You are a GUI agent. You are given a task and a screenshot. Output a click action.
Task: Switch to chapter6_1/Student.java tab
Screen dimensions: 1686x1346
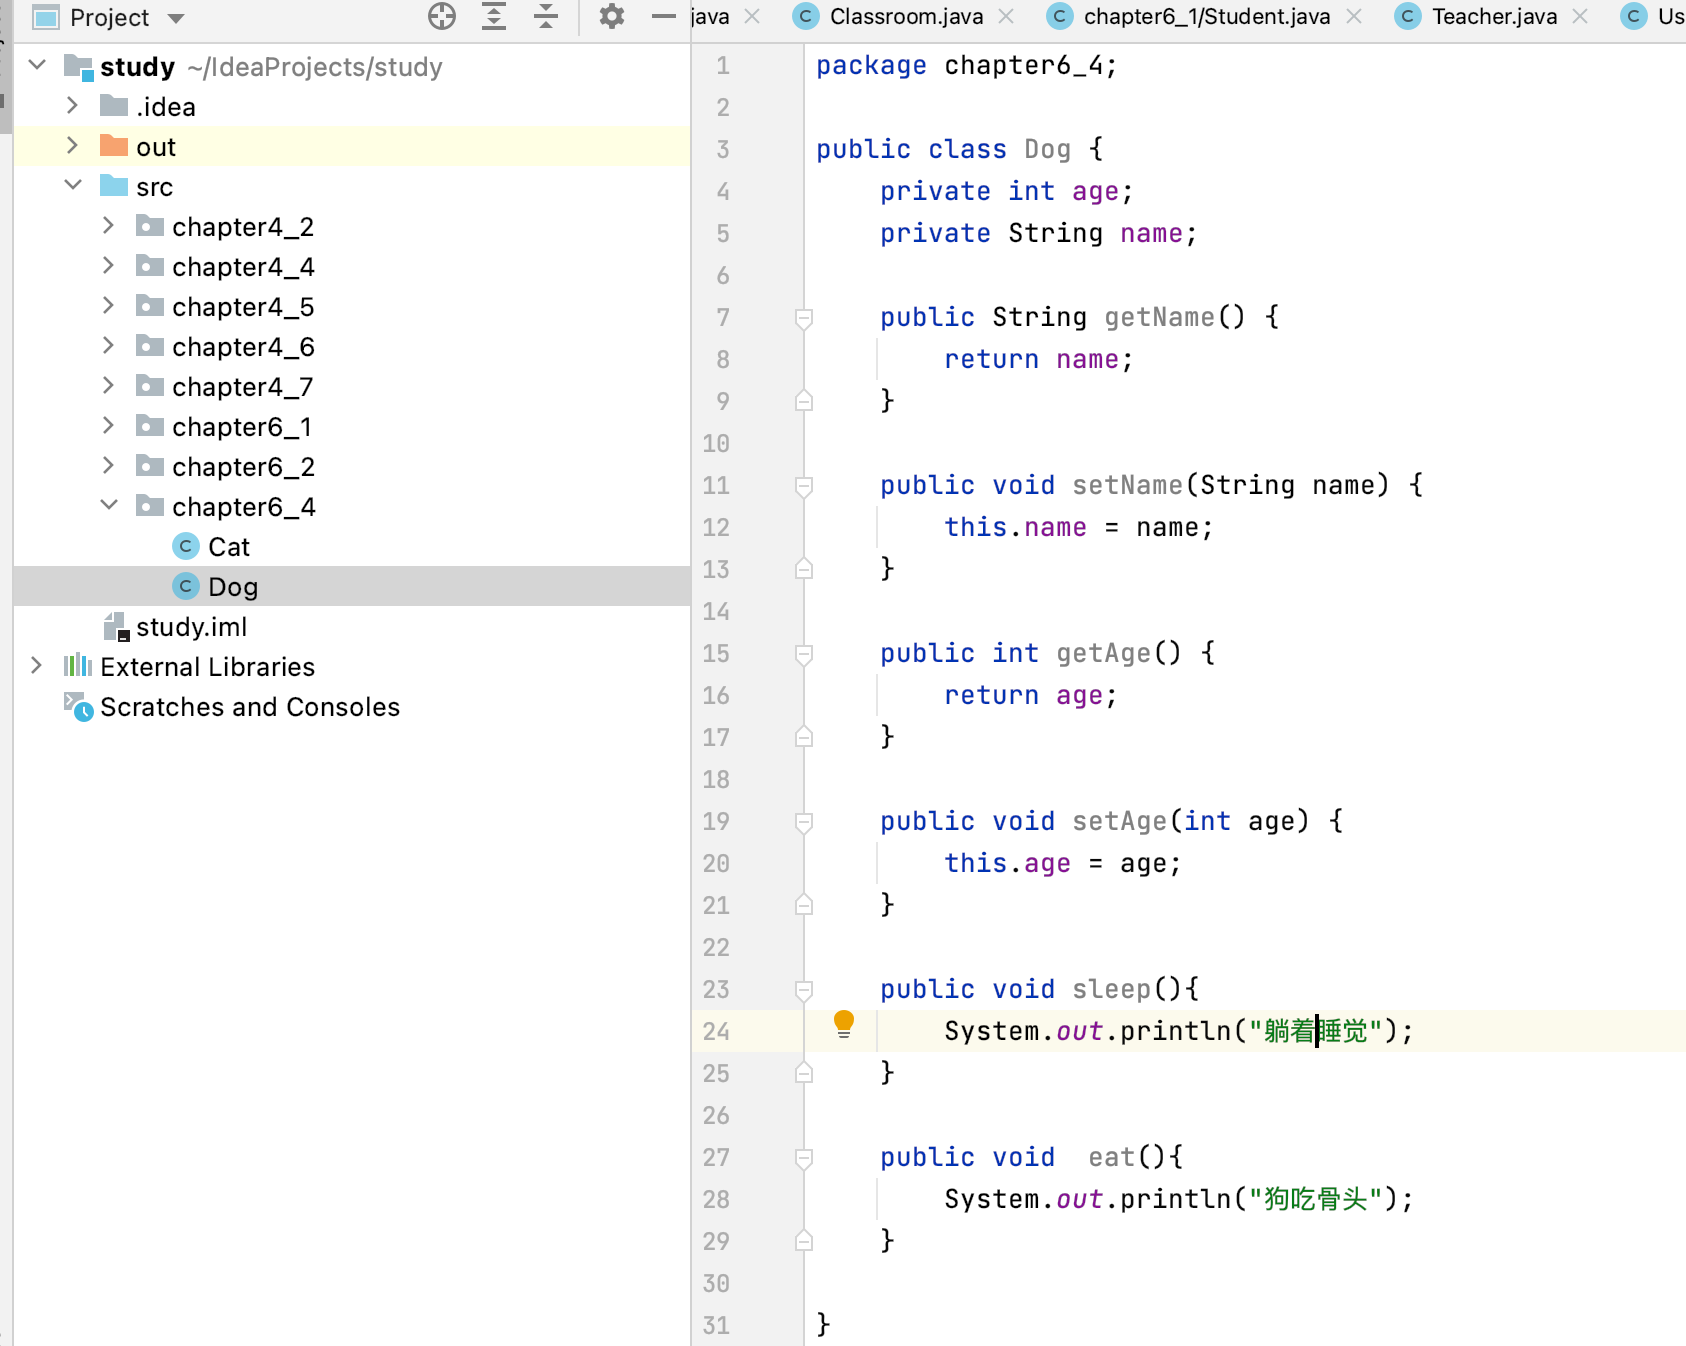tap(1206, 16)
